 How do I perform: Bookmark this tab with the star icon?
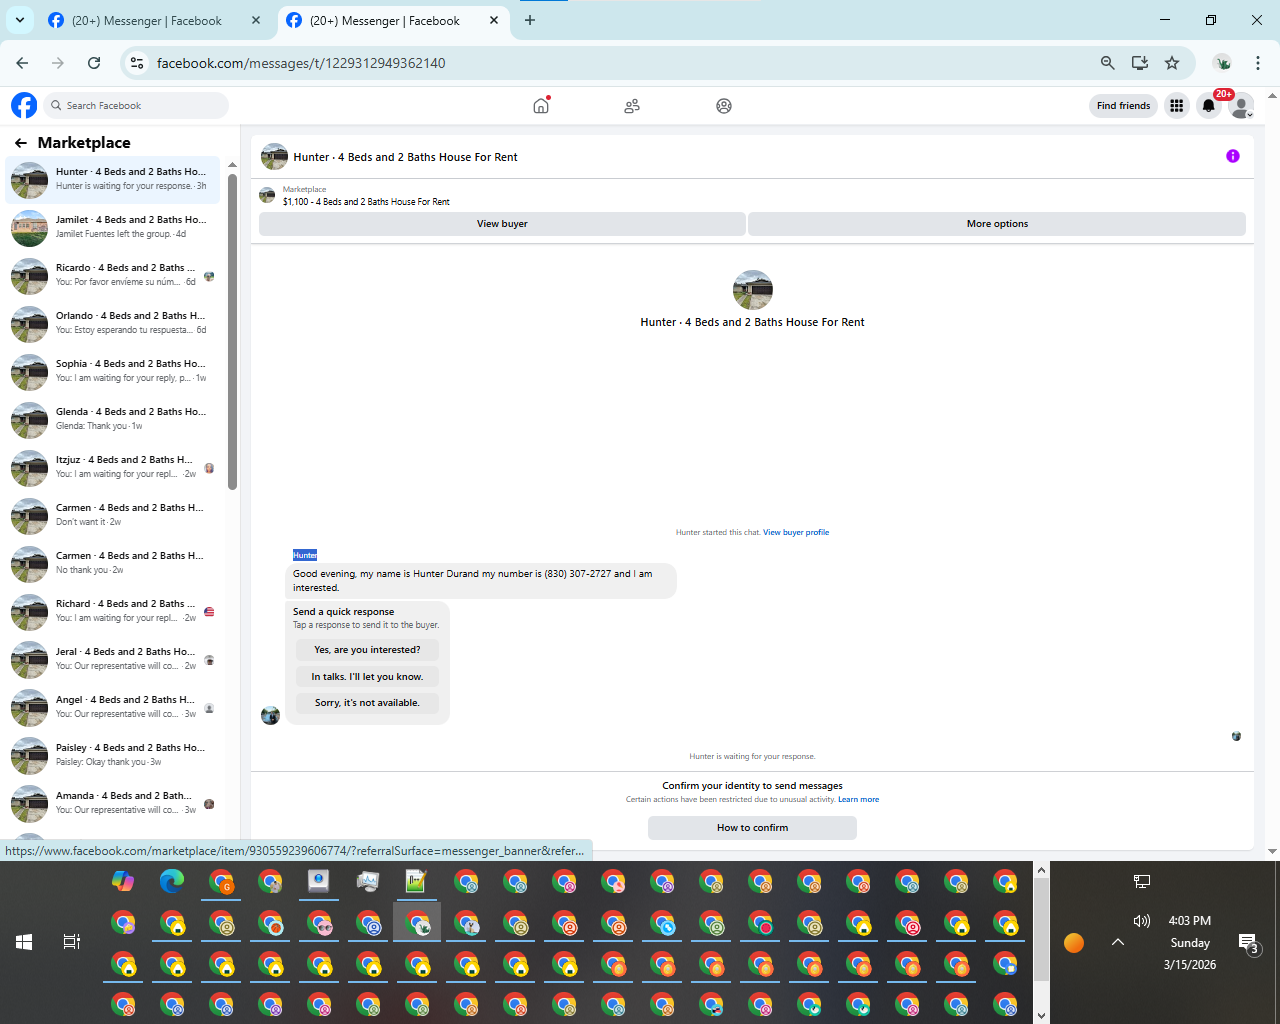click(1172, 63)
